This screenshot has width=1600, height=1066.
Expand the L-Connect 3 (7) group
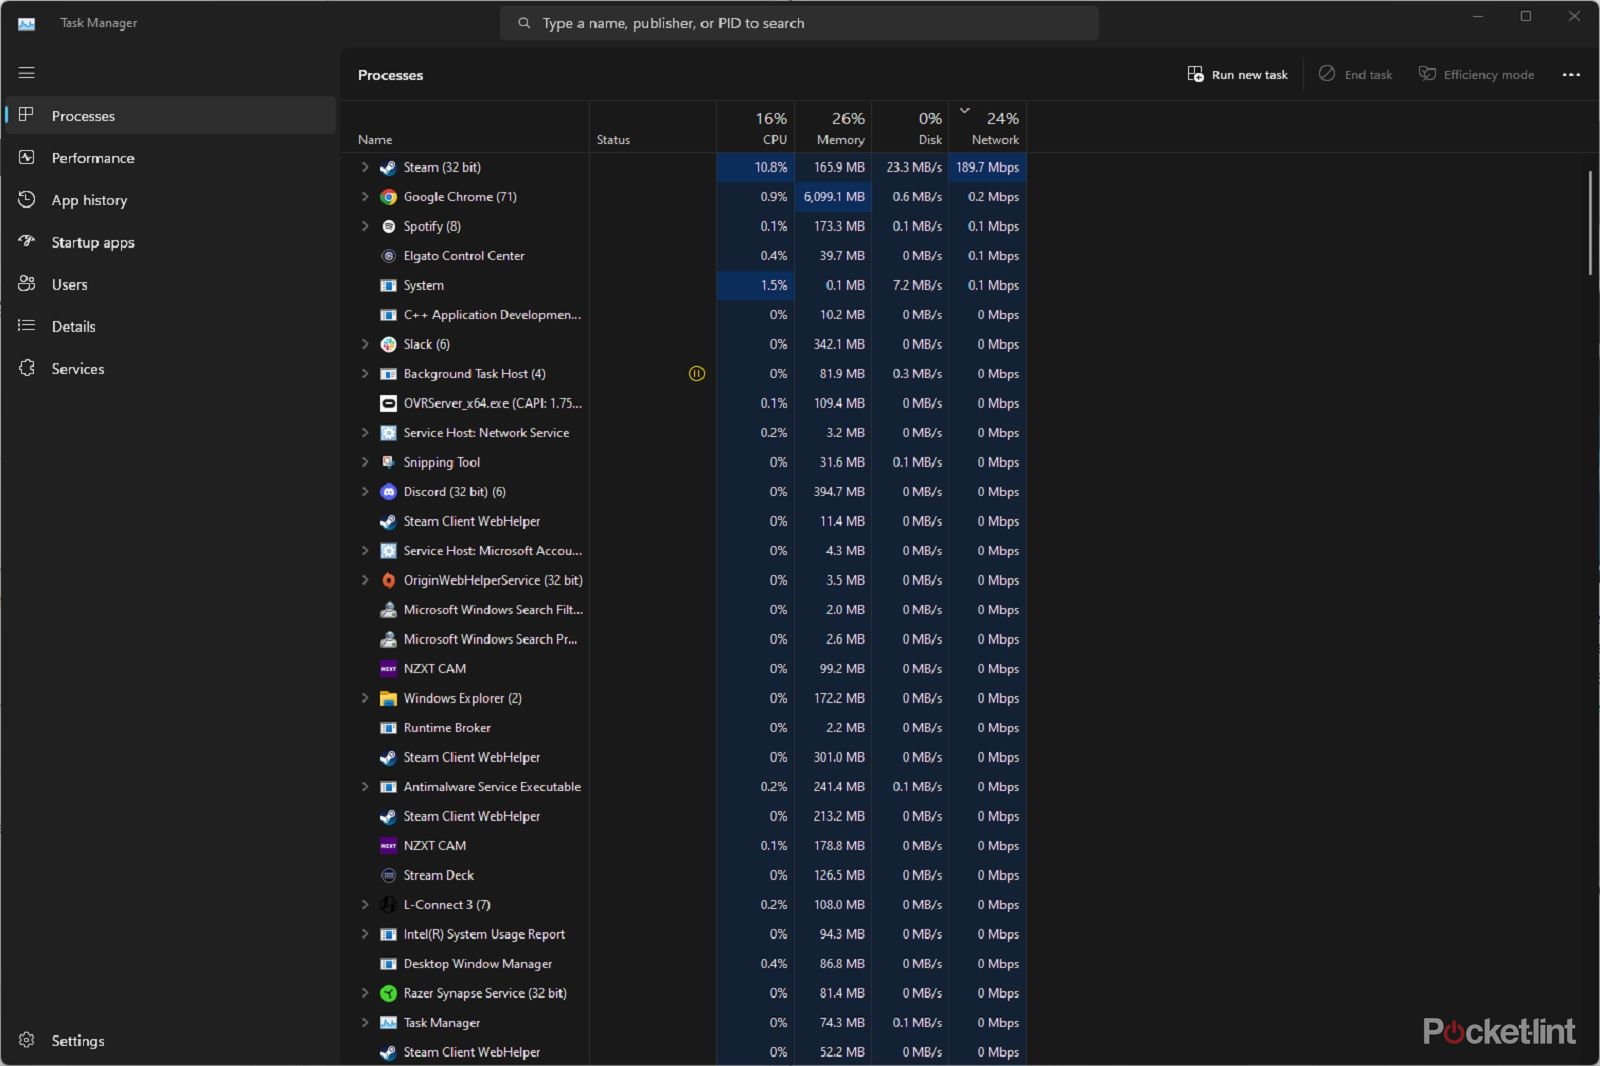coord(365,905)
